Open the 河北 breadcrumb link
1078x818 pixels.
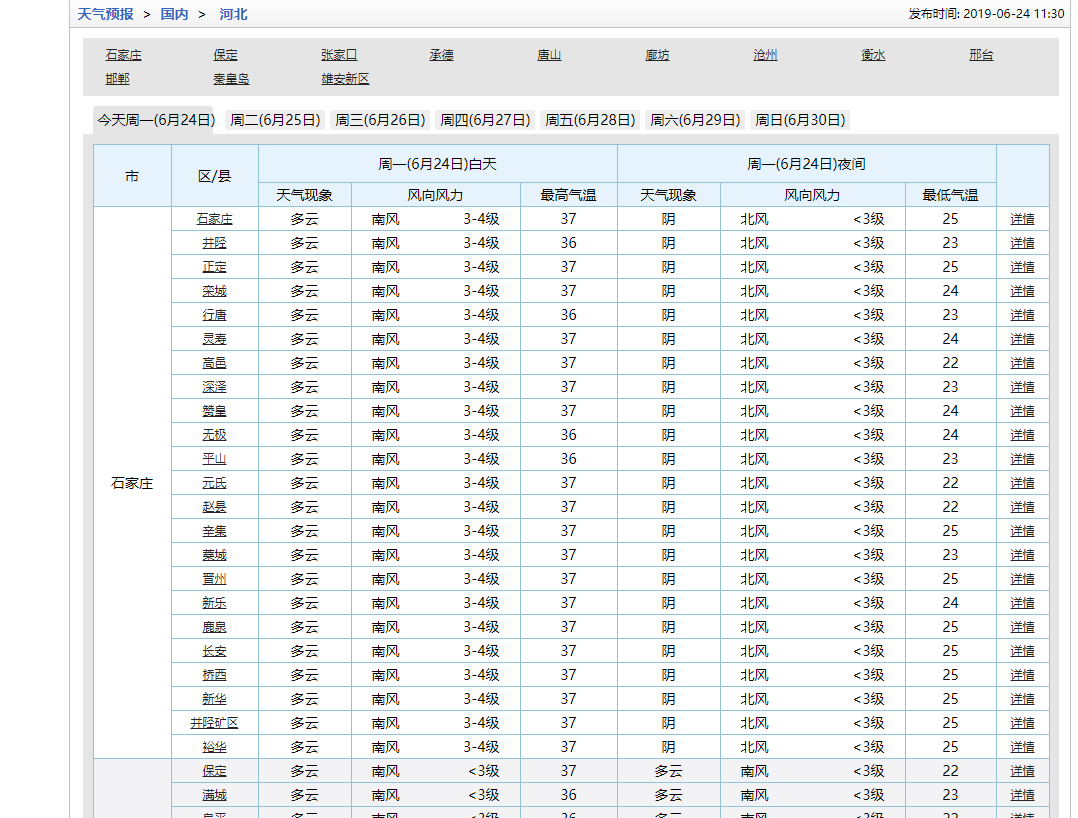point(233,14)
